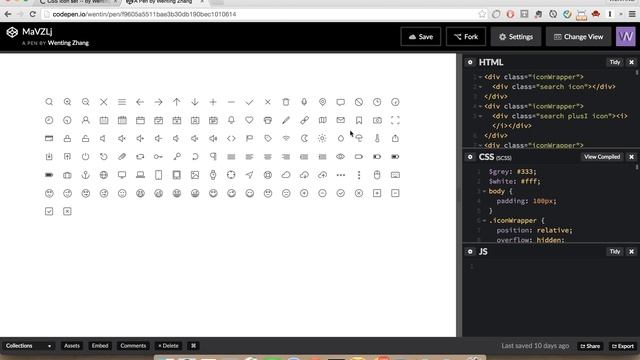Click the Delete button in footer
640x360 pixels.
click(x=169, y=346)
